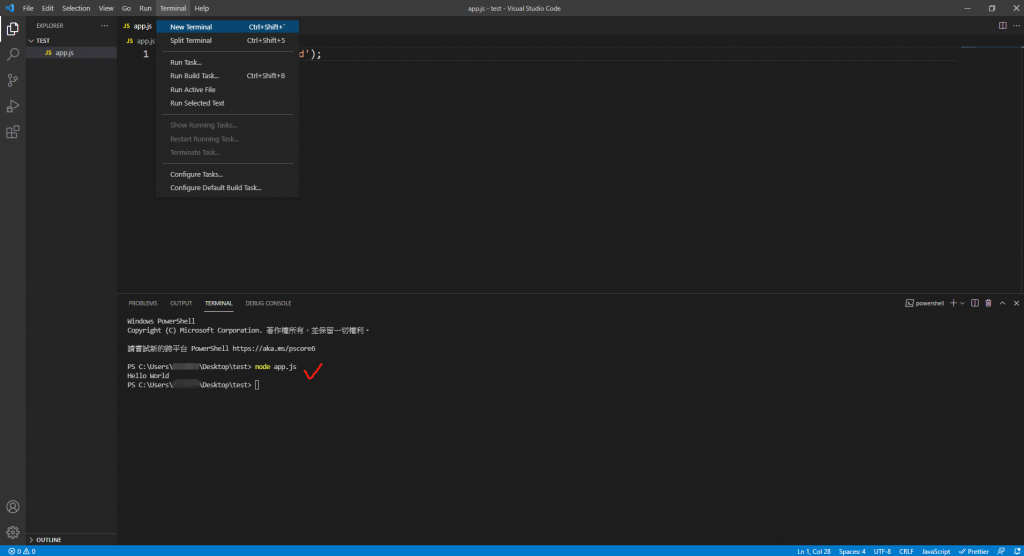The image size is (1024, 556).
Task: Open the Run menu
Action: coord(145,8)
